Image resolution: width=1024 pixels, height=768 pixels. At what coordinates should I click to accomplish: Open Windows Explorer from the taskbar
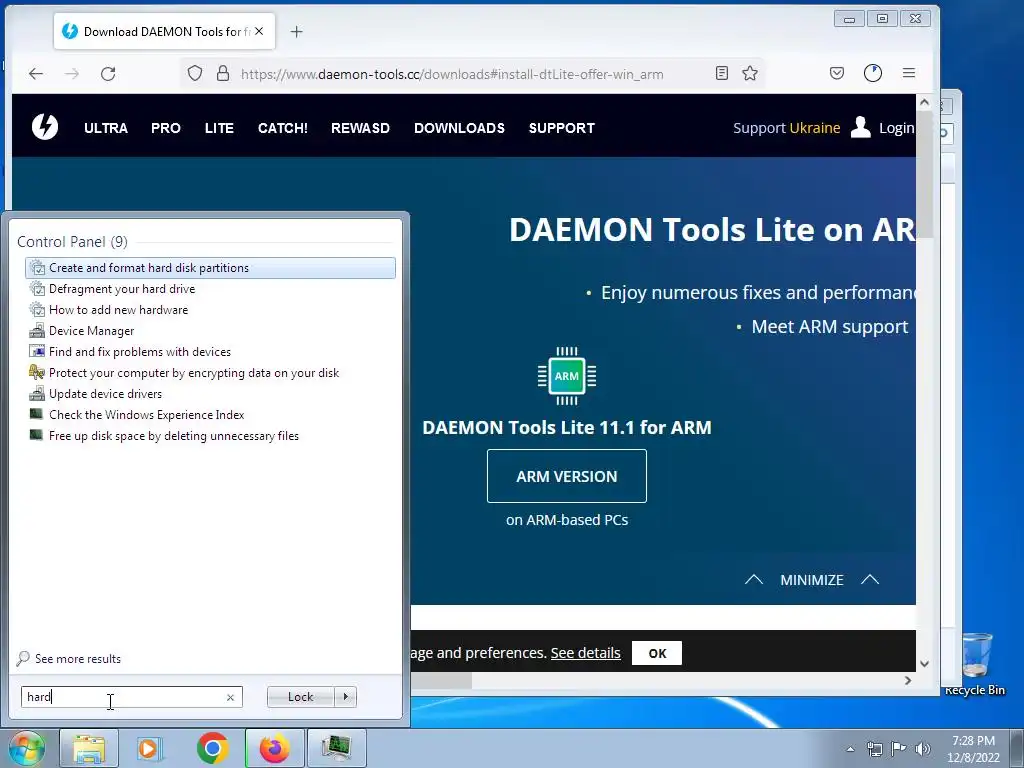89,748
